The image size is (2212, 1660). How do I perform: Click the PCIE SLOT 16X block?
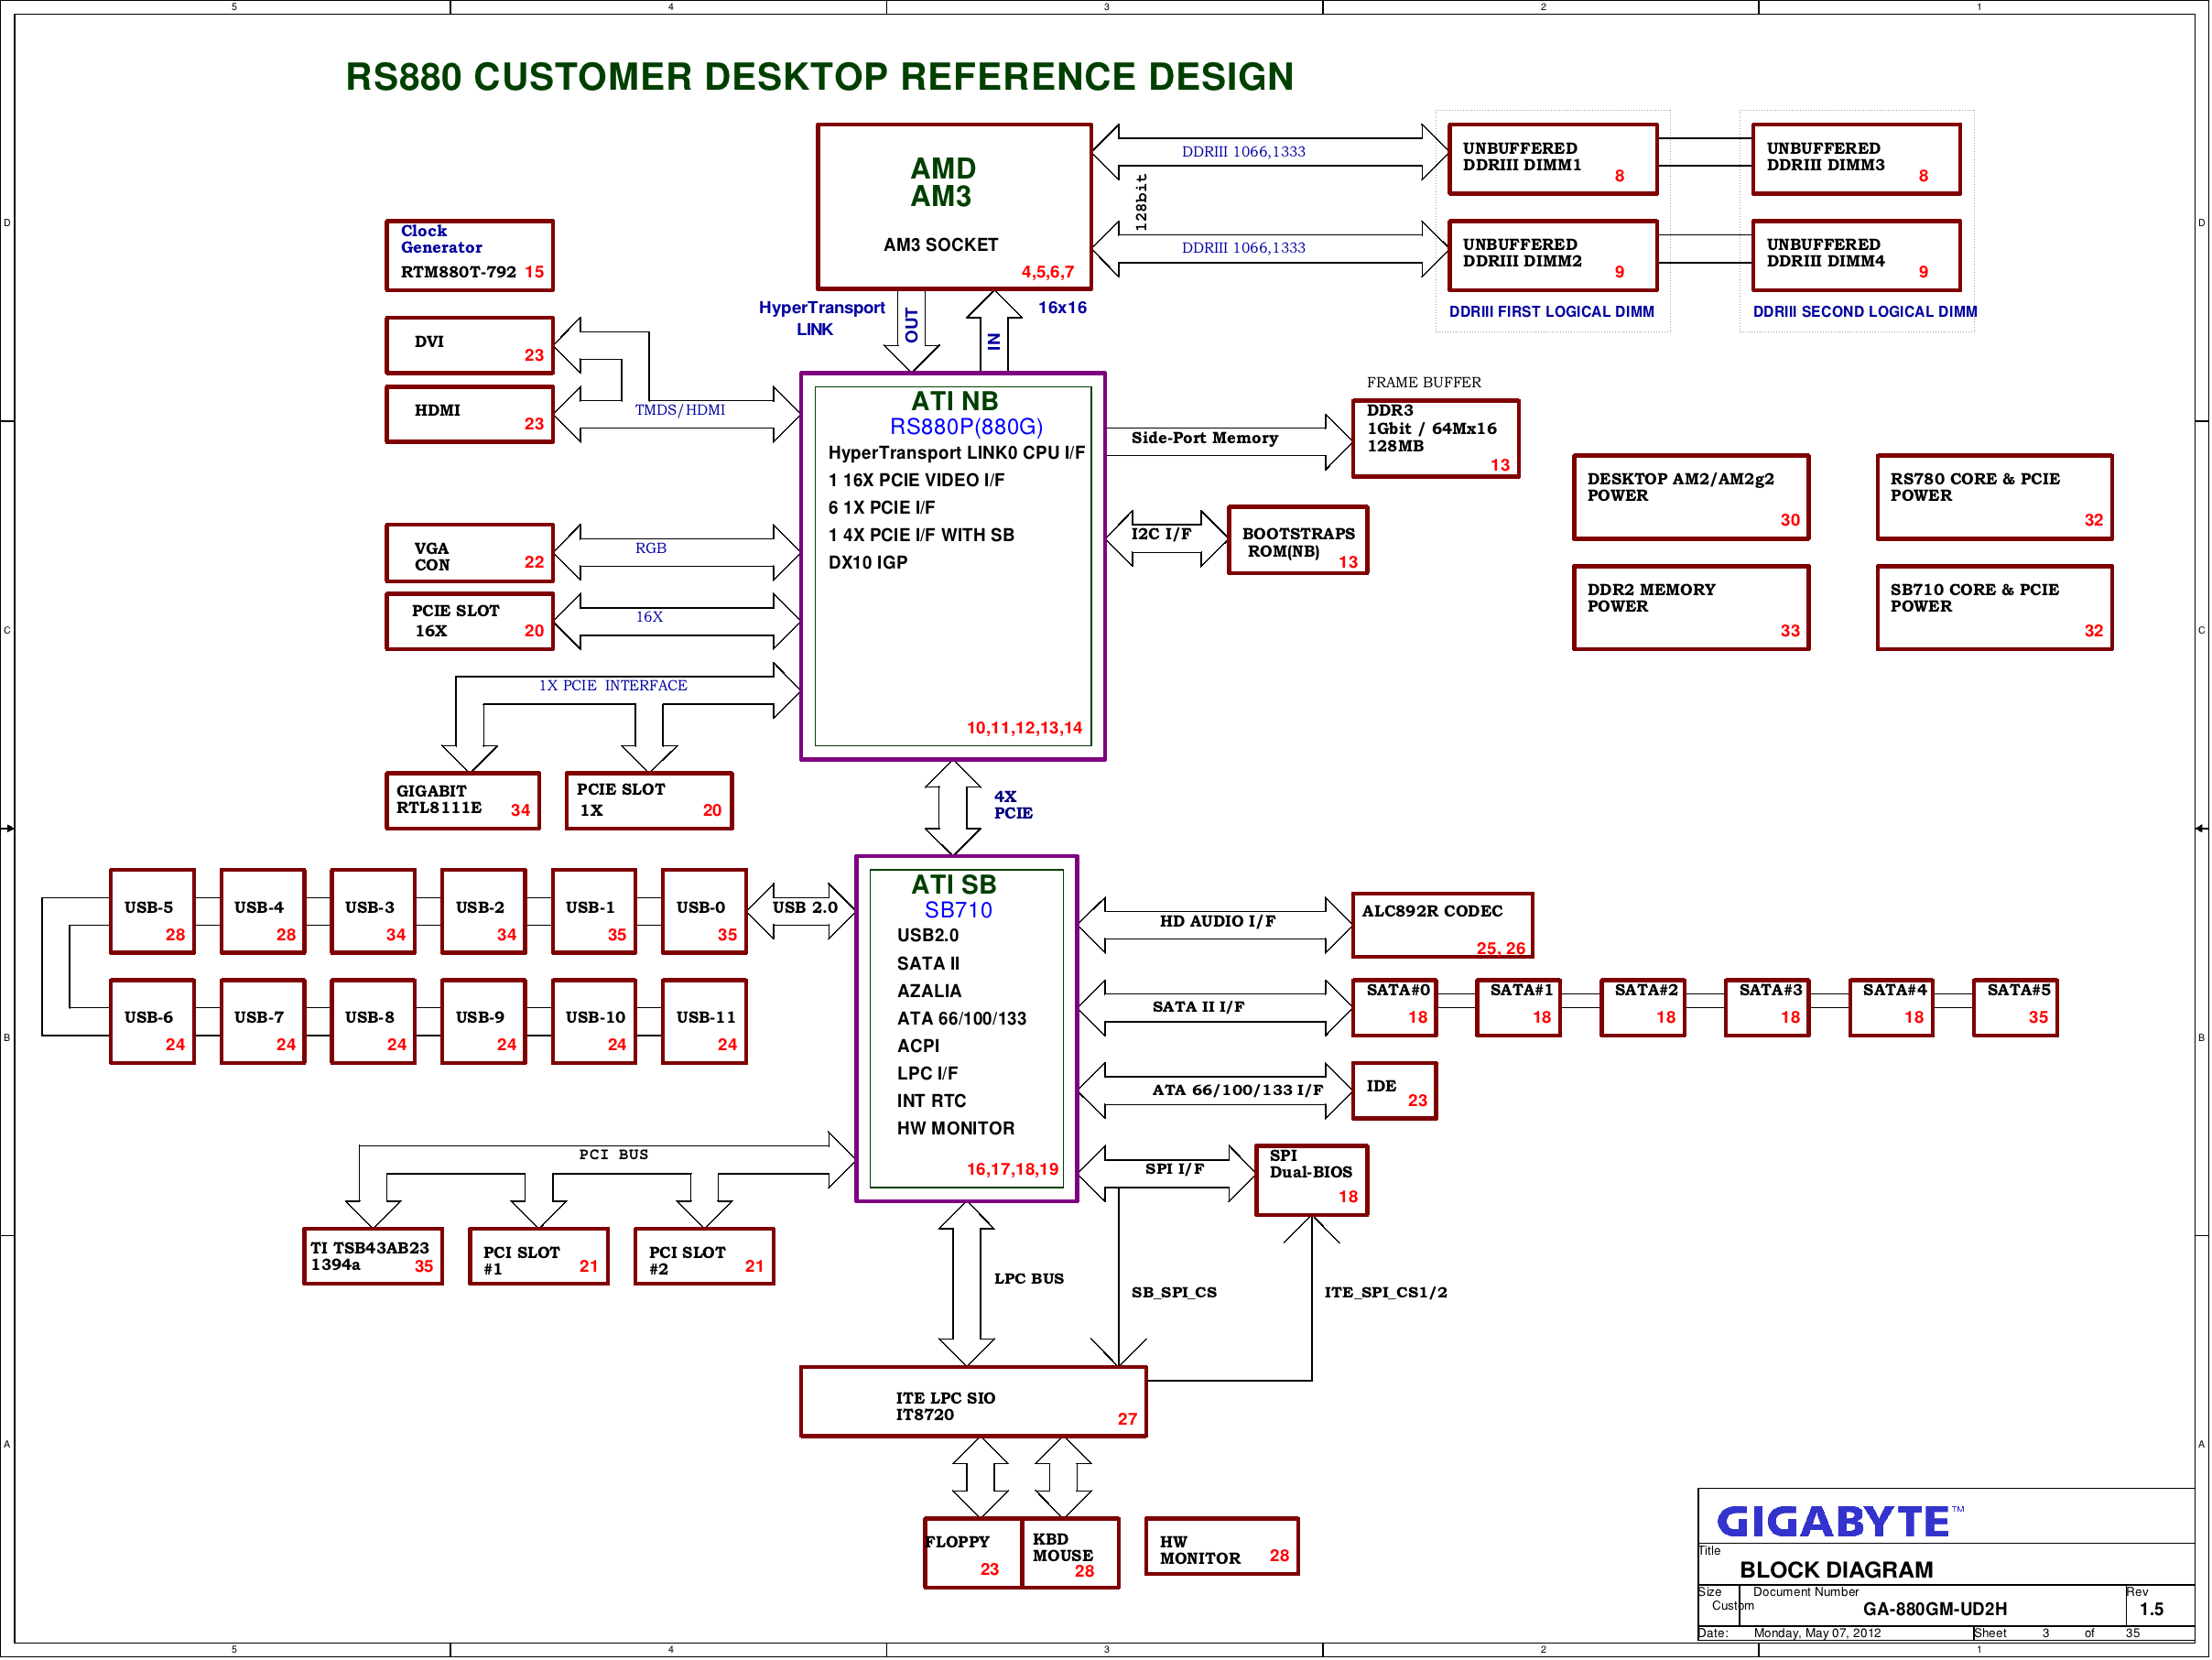pos(469,621)
